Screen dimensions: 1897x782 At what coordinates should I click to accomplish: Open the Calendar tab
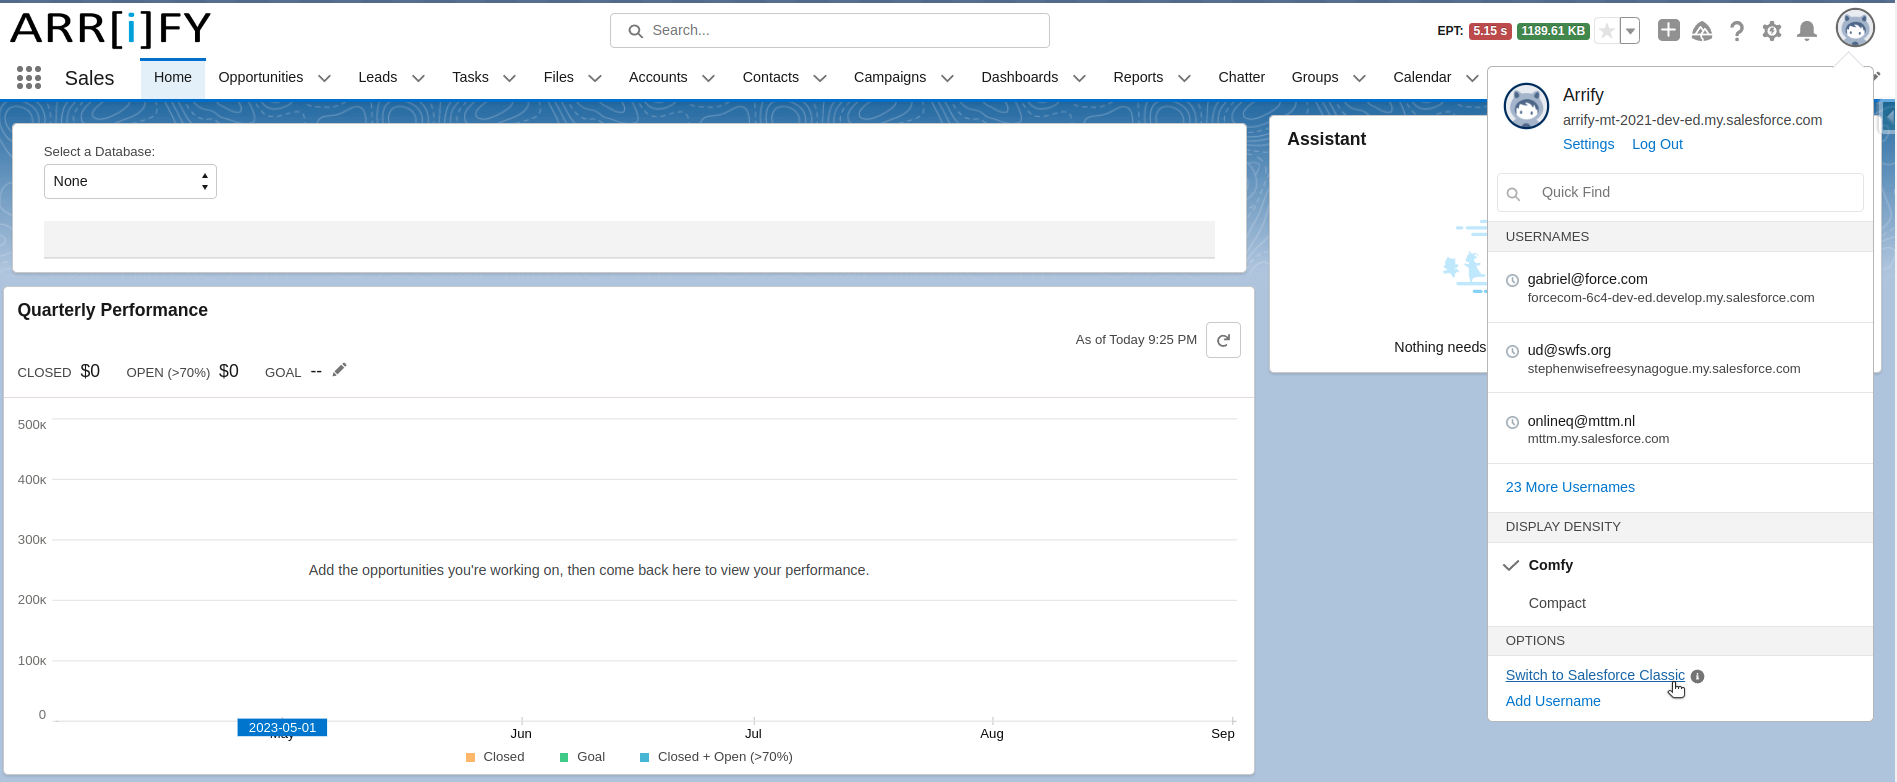click(1422, 77)
